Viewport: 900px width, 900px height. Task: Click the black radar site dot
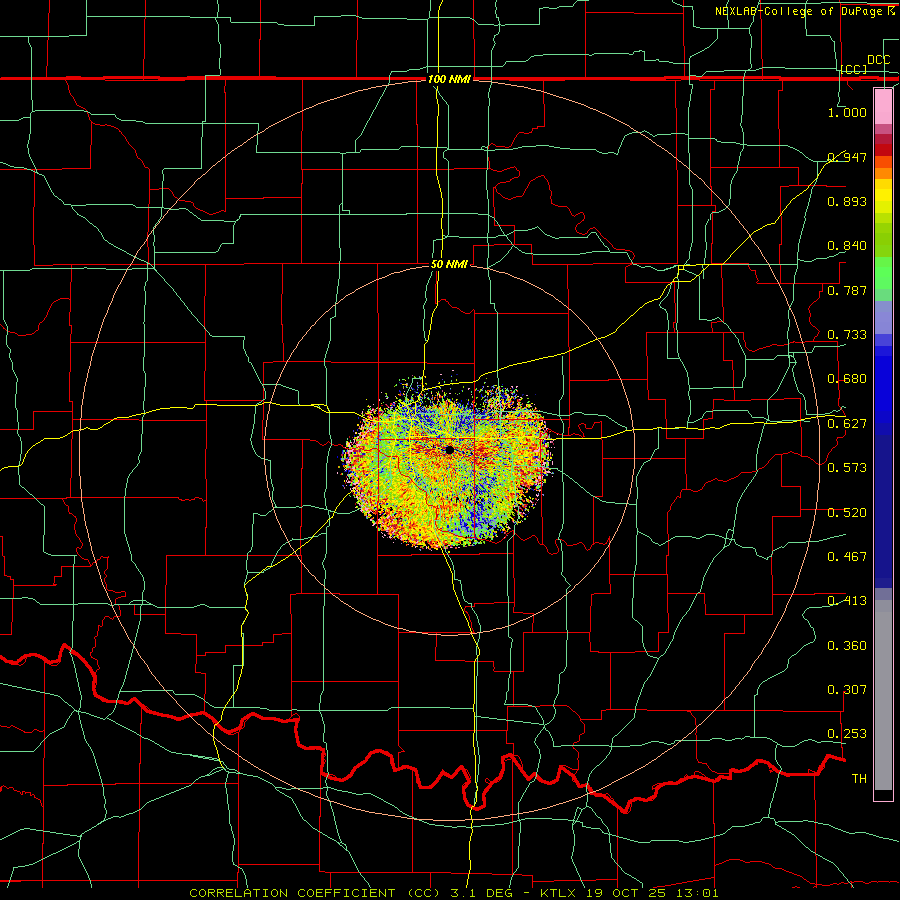(449, 450)
